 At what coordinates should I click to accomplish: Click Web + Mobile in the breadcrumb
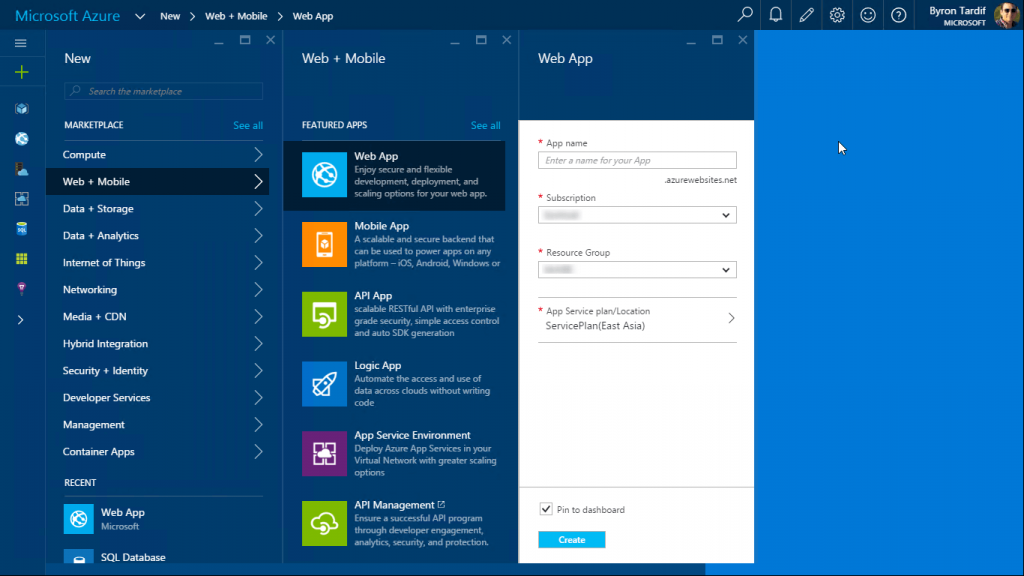[236, 16]
